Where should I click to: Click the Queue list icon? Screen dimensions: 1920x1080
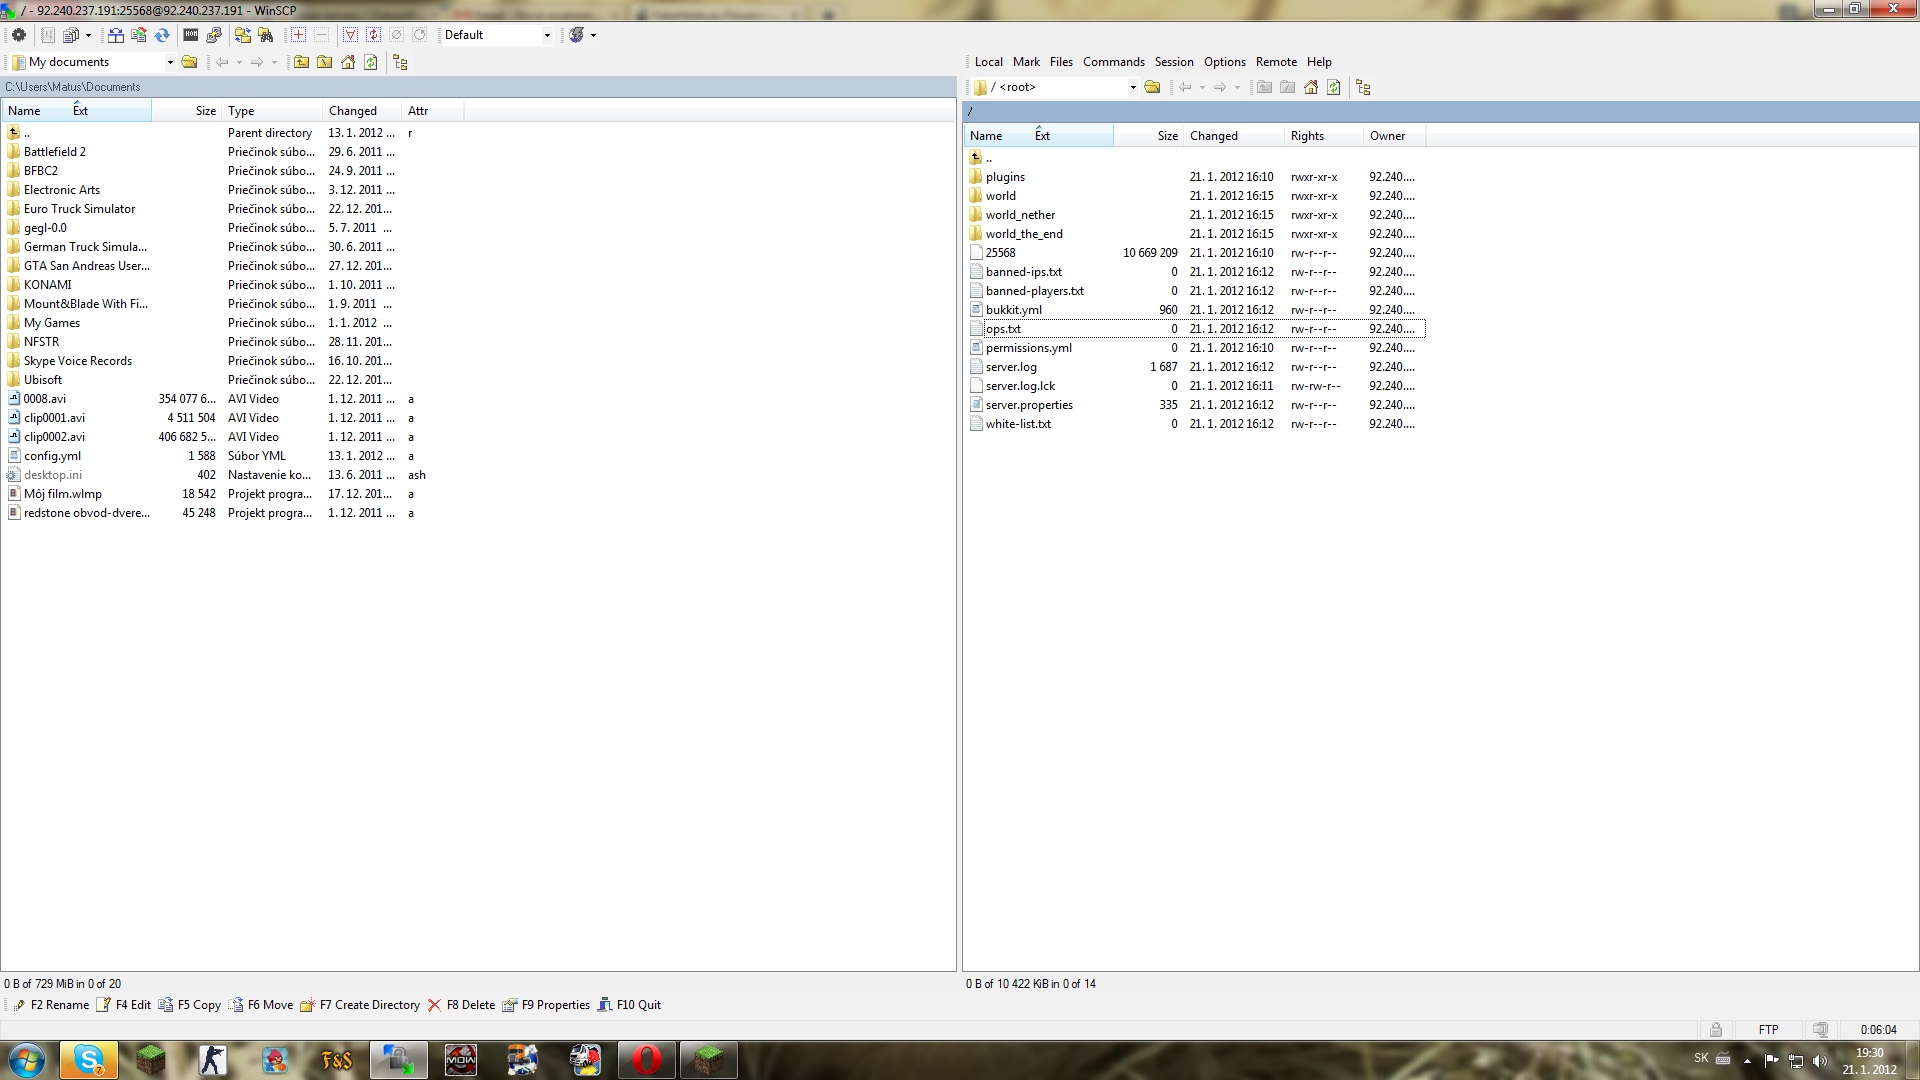point(71,35)
